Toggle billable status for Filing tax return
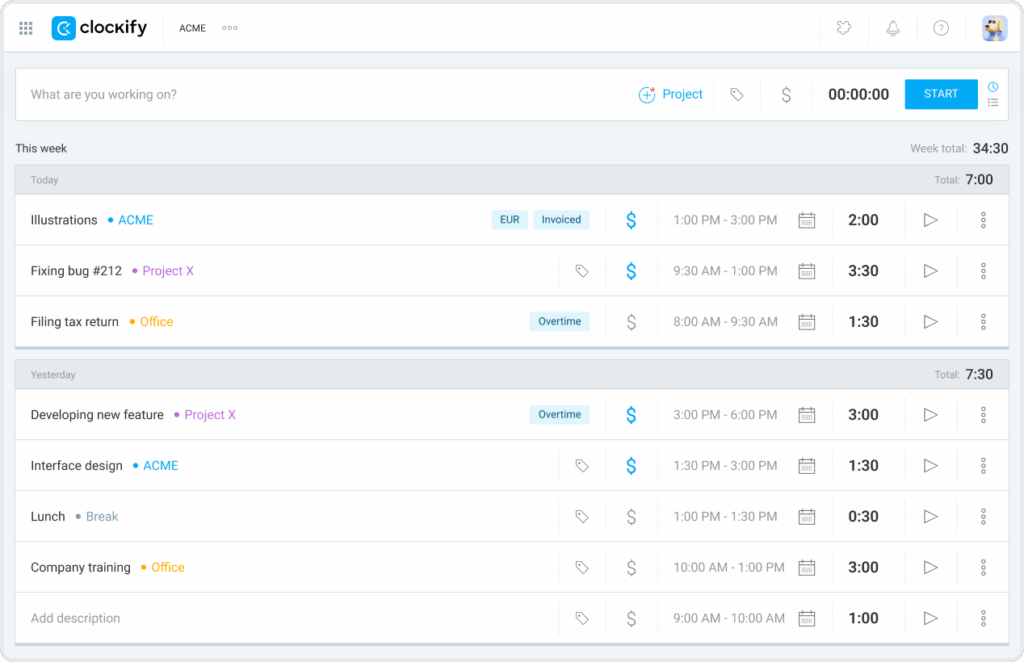Image resolution: width=1024 pixels, height=662 pixels. click(x=631, y=322)
